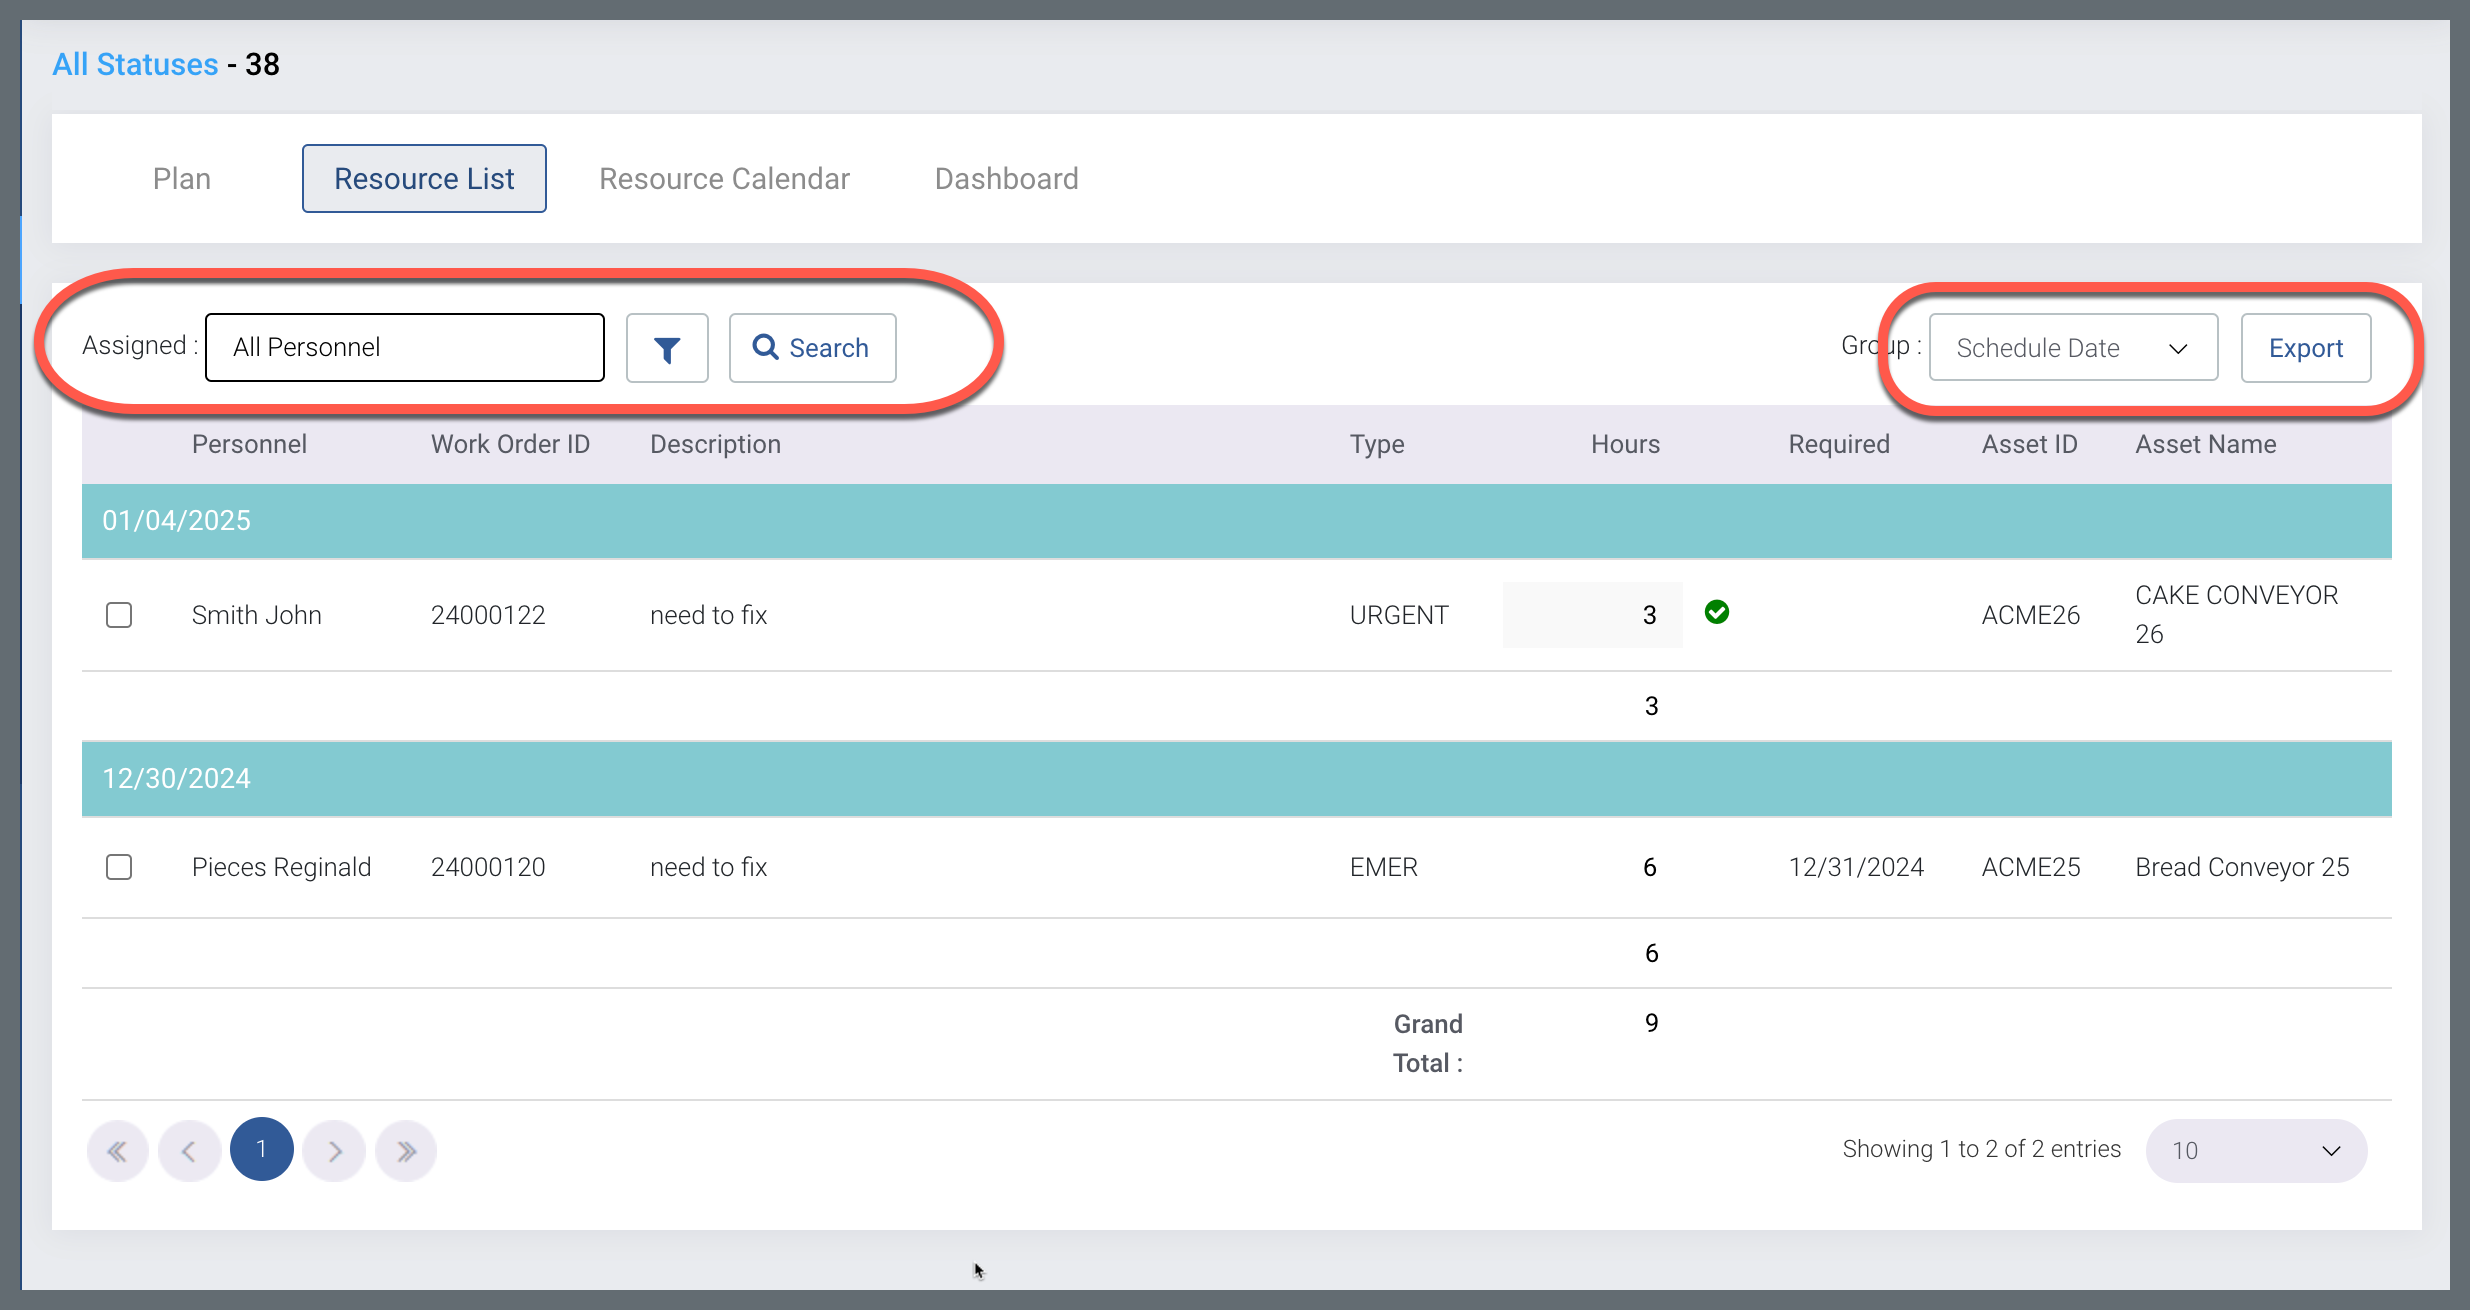Go to next page arrow
The height and width of the screenshot is (1310, 2470).
334,1151
